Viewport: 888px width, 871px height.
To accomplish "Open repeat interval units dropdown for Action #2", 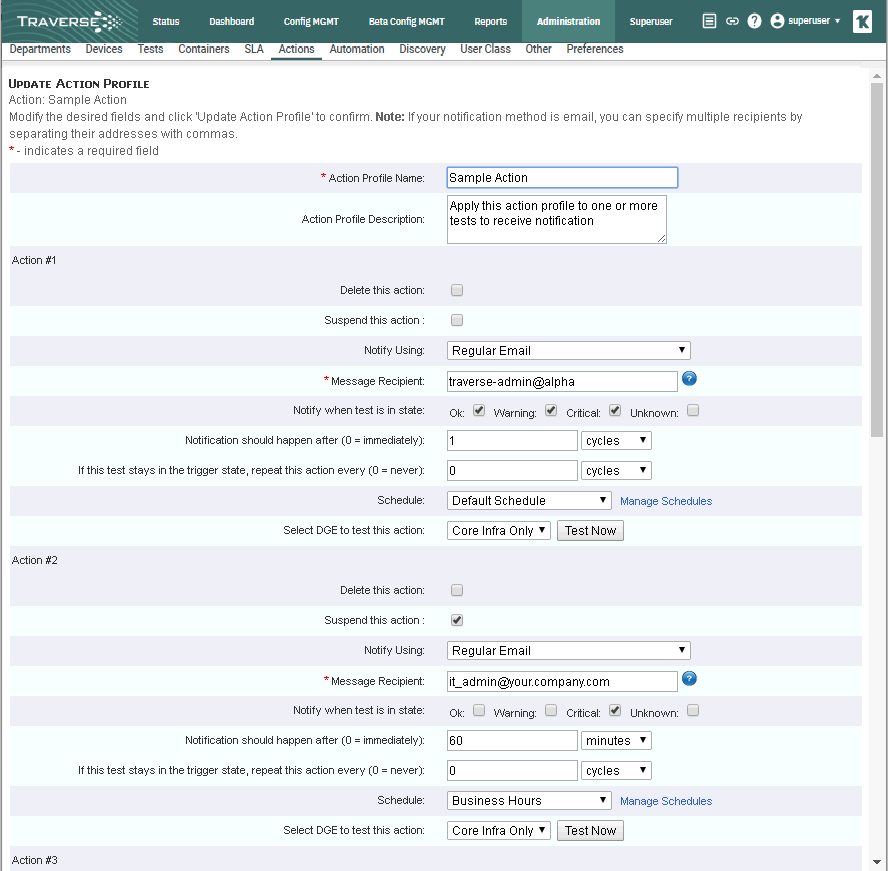I will (x=616, y=771).
